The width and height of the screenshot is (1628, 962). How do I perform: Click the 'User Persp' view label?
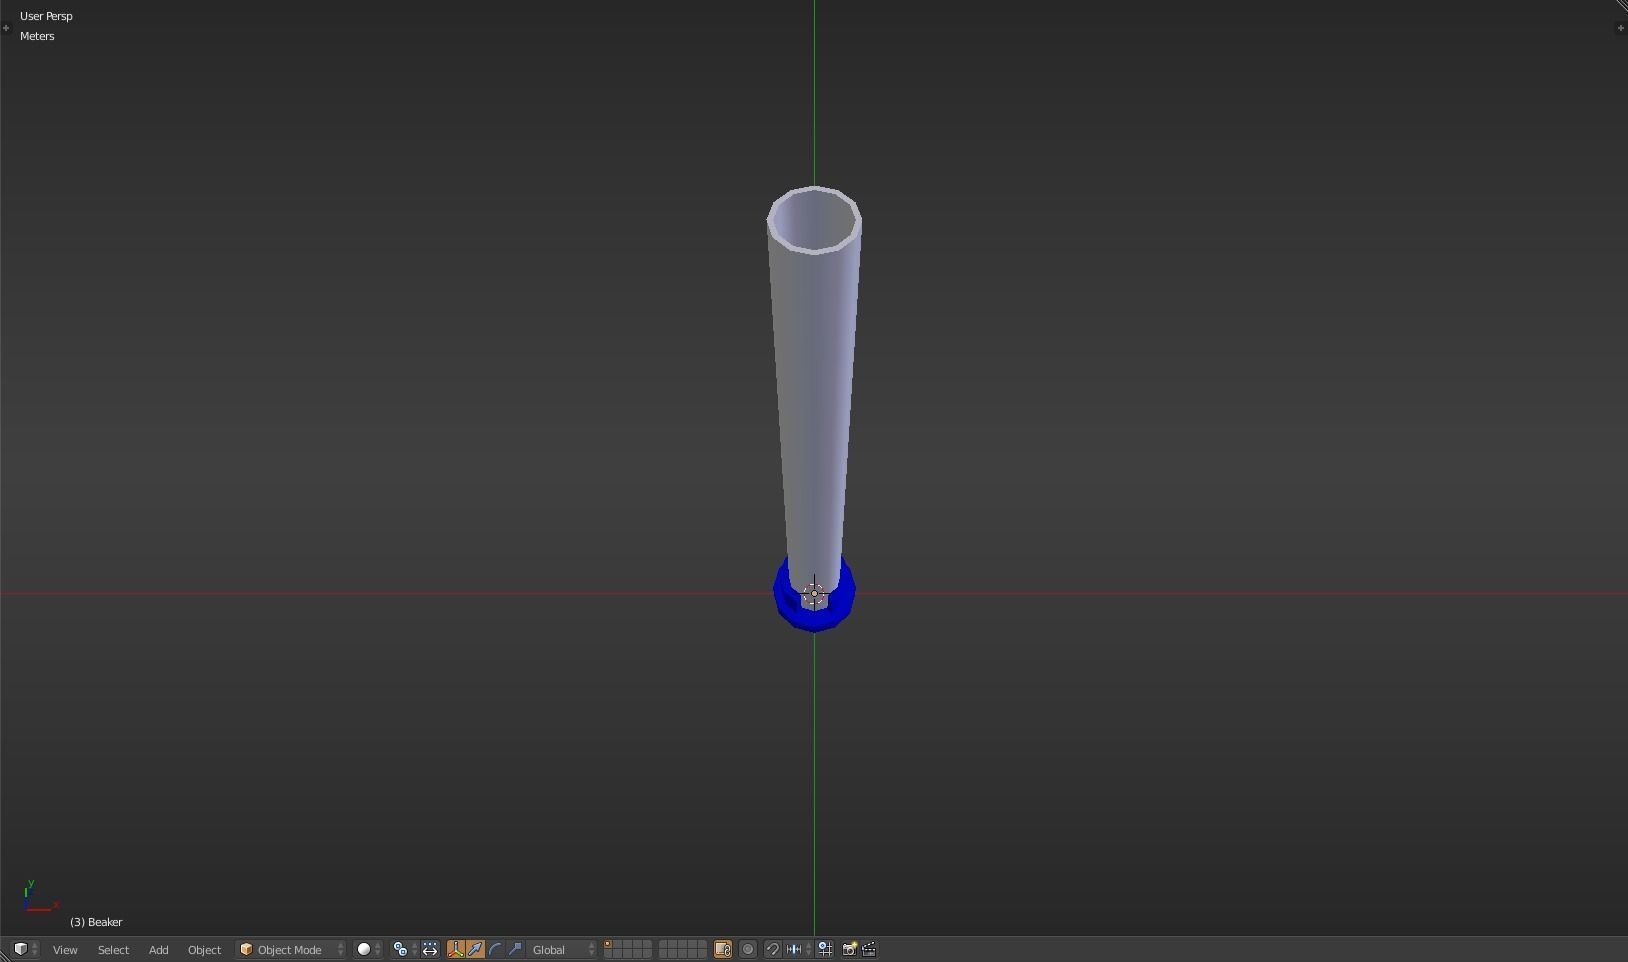coord(46,16)
